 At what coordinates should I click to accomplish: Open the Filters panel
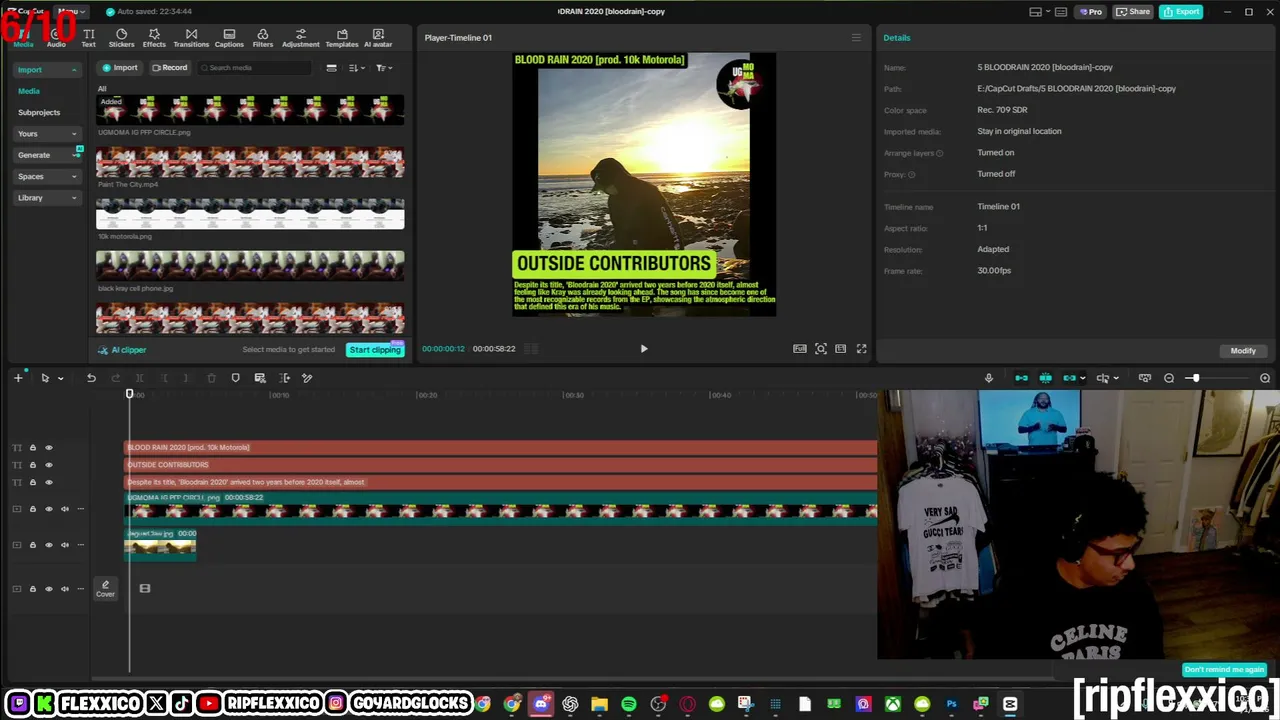pyautogui.click(x=263, y=38)
